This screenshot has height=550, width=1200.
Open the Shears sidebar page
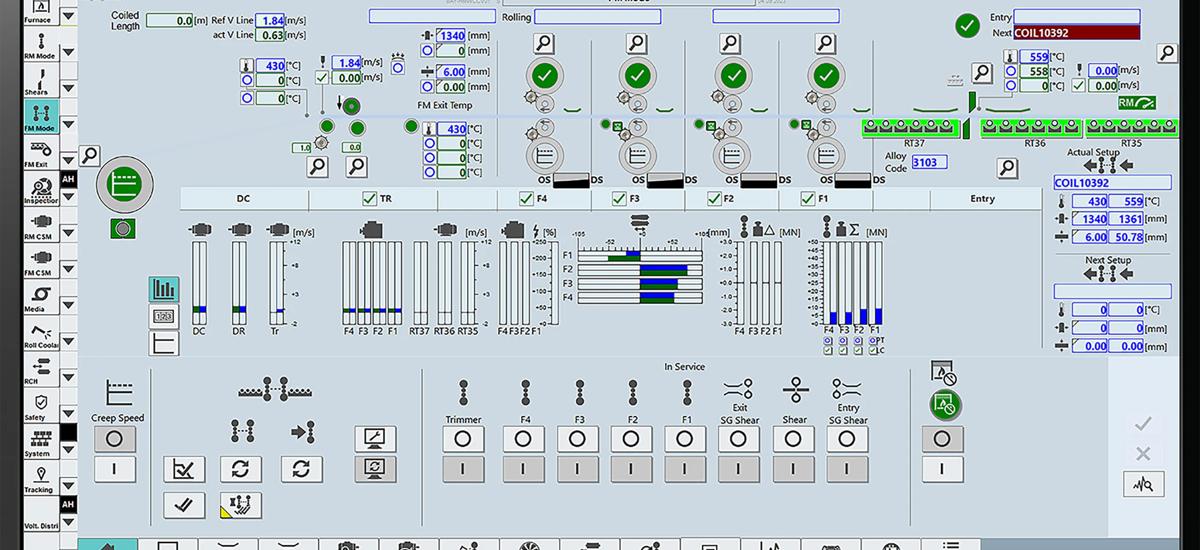pos(41,81)
